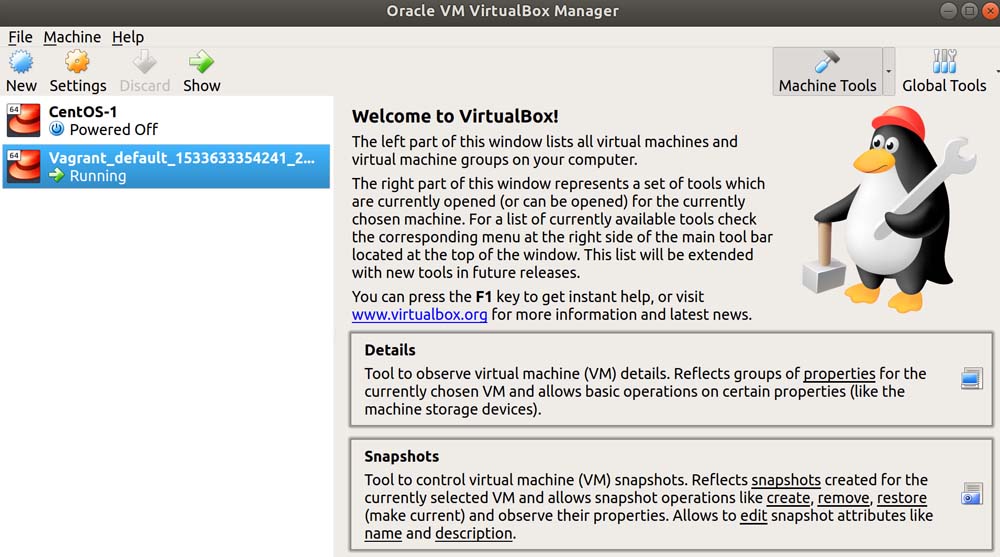Open Settings via the gear icon
This screenshot has height=557, width=1000.
(x=77, y=62)
